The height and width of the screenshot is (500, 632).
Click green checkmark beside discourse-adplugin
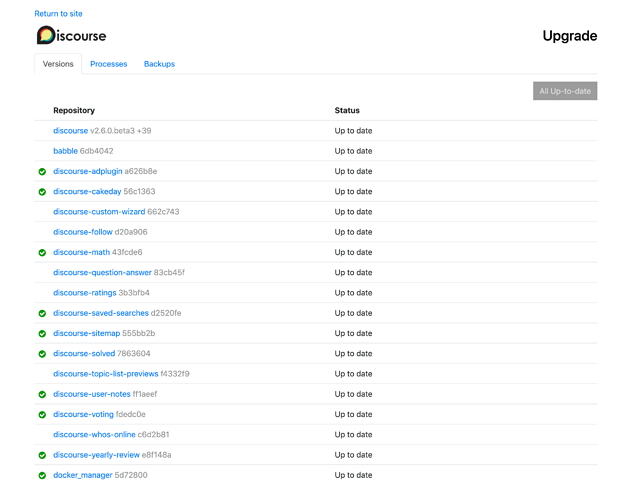pos(42,172)
